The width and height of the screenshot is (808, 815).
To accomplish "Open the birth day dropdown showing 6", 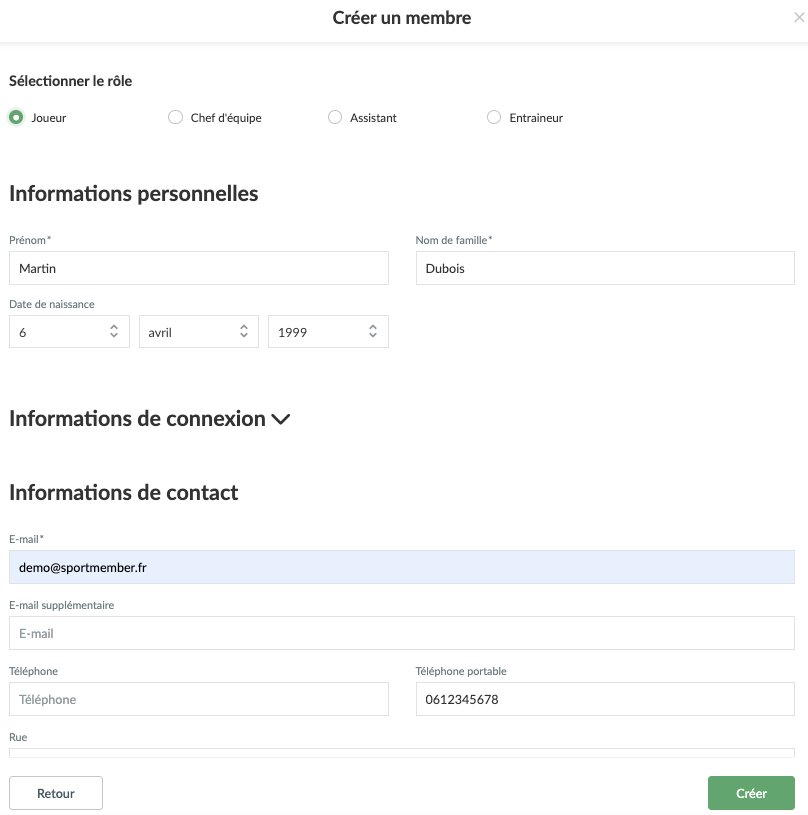I will pos(69,332).
